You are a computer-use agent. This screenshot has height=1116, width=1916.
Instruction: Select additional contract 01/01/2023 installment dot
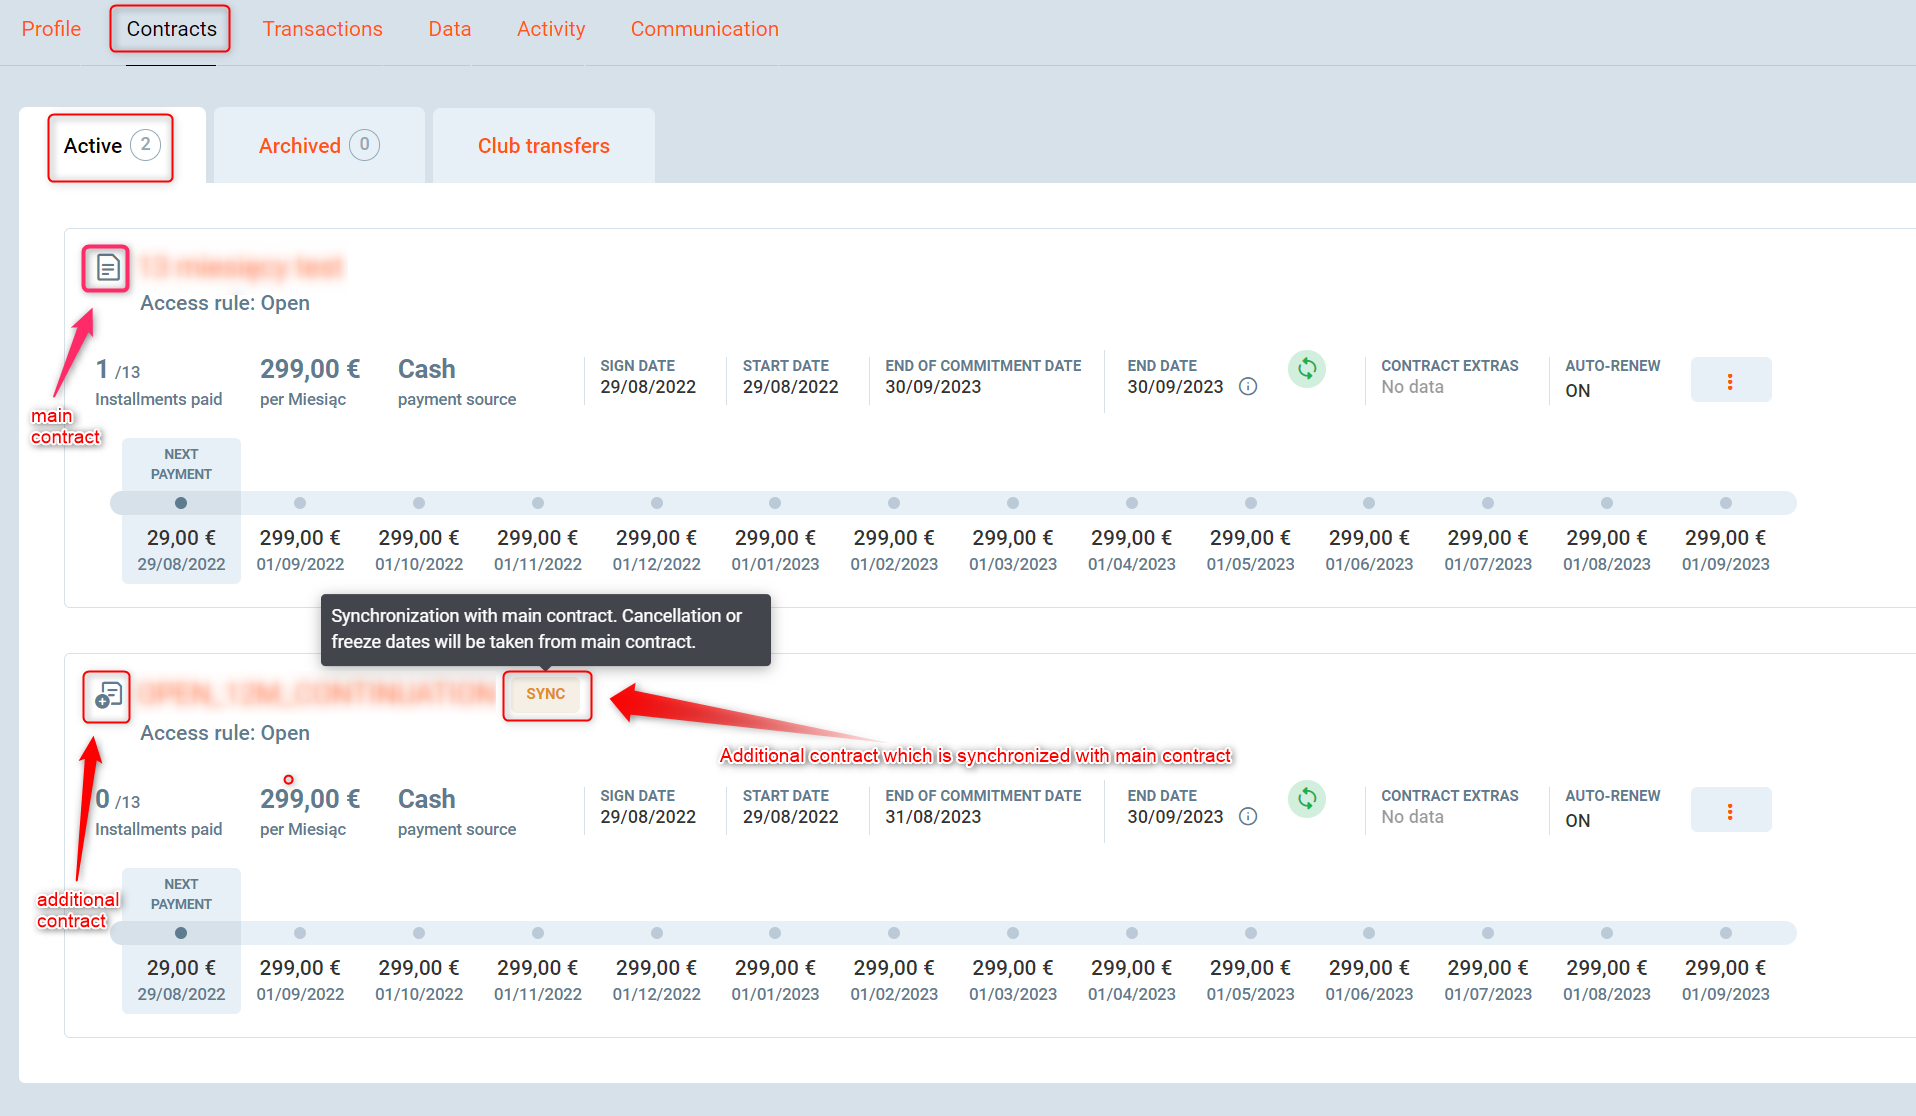point(775,933)
